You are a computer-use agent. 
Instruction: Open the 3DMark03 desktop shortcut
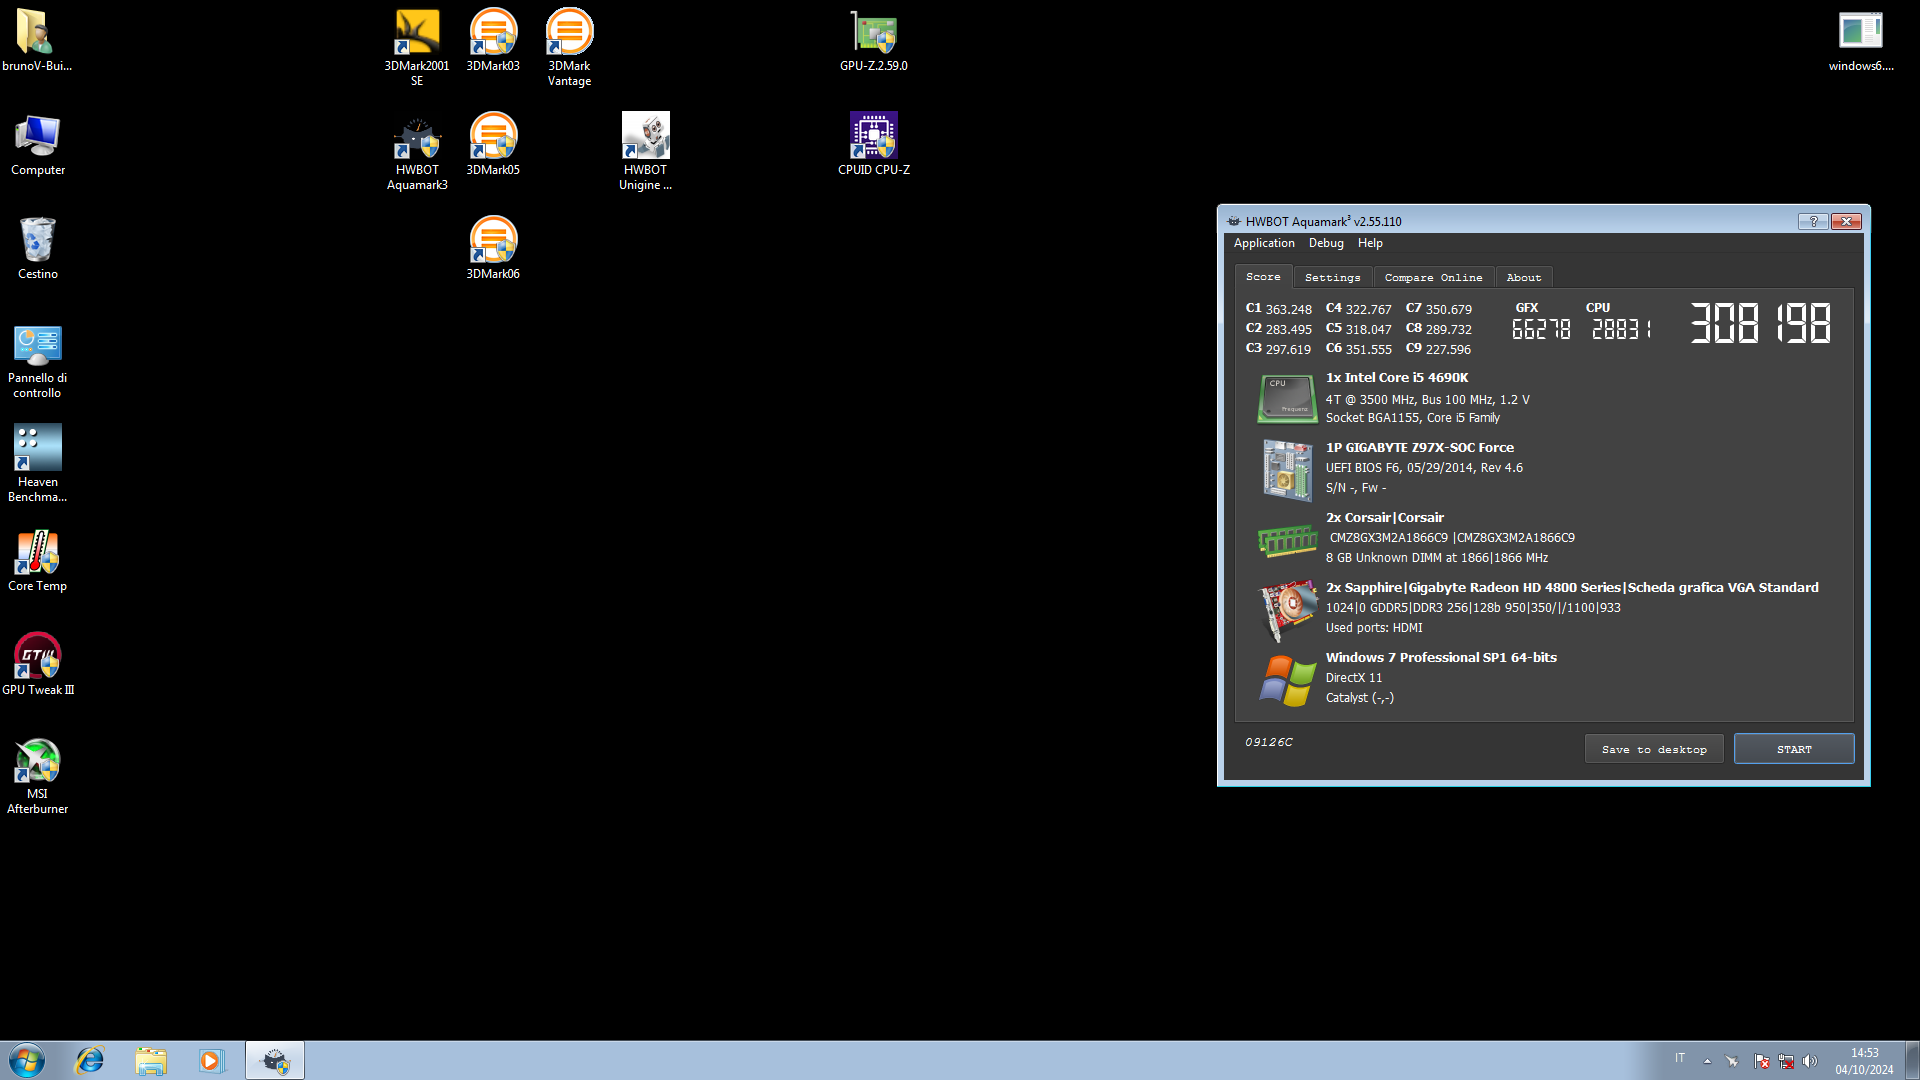(493, 40)
